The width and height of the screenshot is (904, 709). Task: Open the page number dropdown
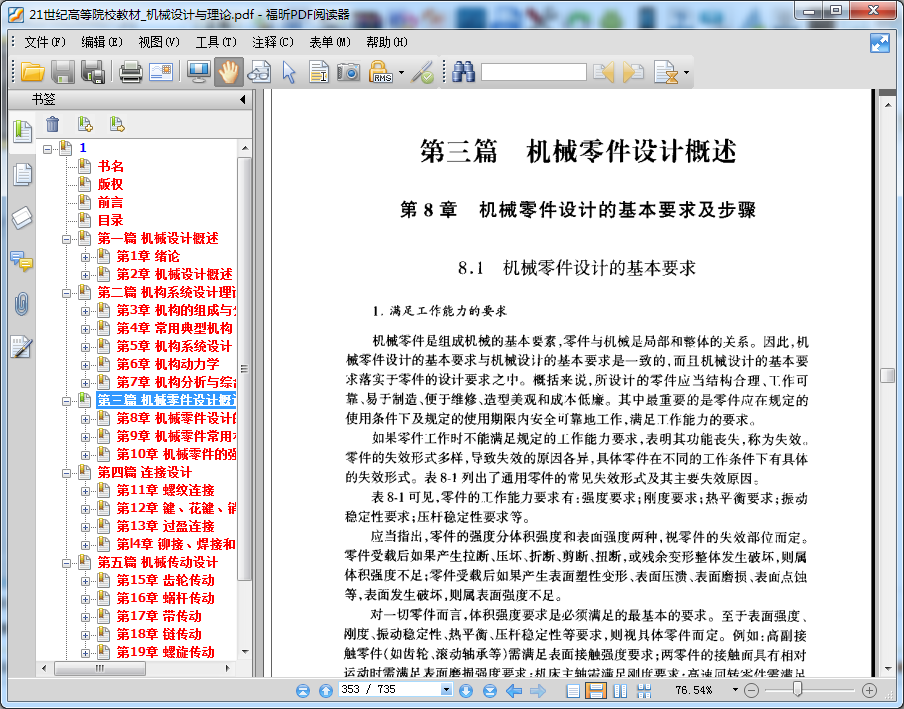point(446,689)
